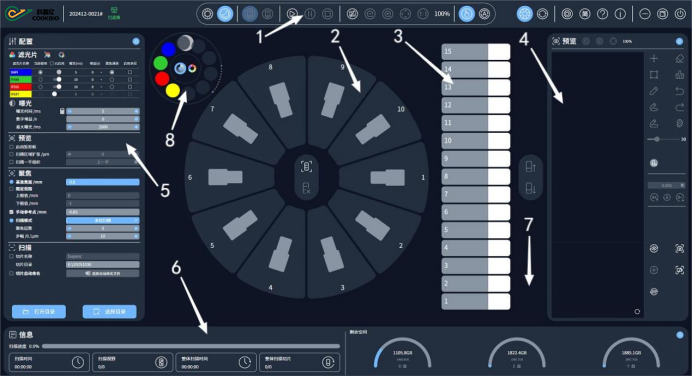
Task: Collapse the 配置 panel with its blue dot
Action: 136,41
